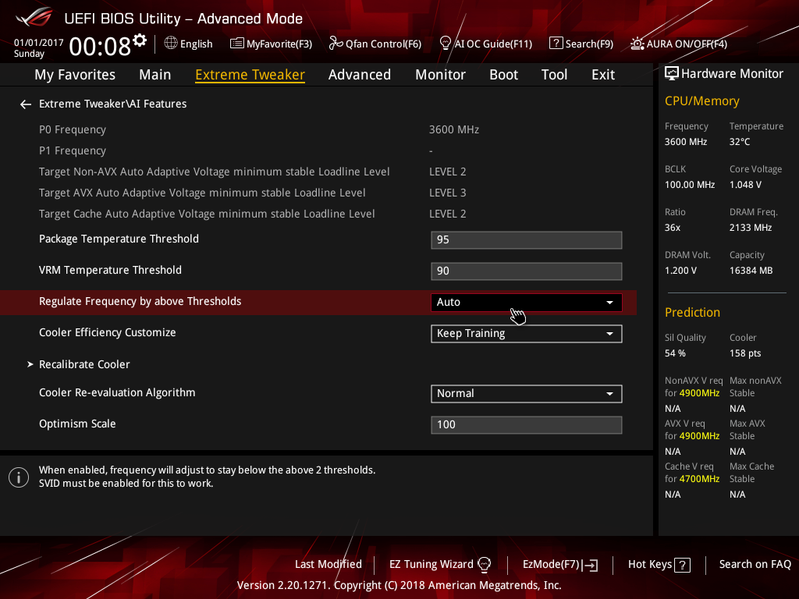Screen dimensions: 799x599
Task: Click Package Temperature Threshold field
Action: 526,240
